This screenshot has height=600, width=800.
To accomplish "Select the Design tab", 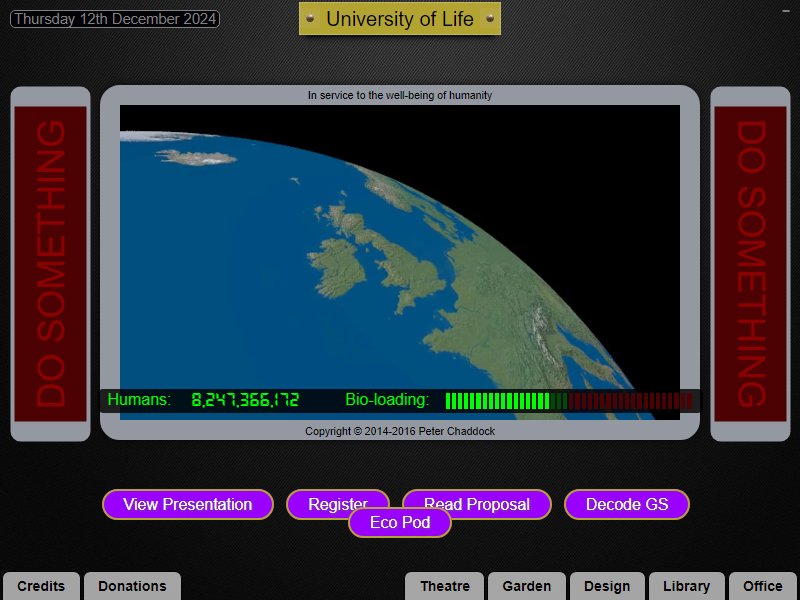I will click(607, 586).
